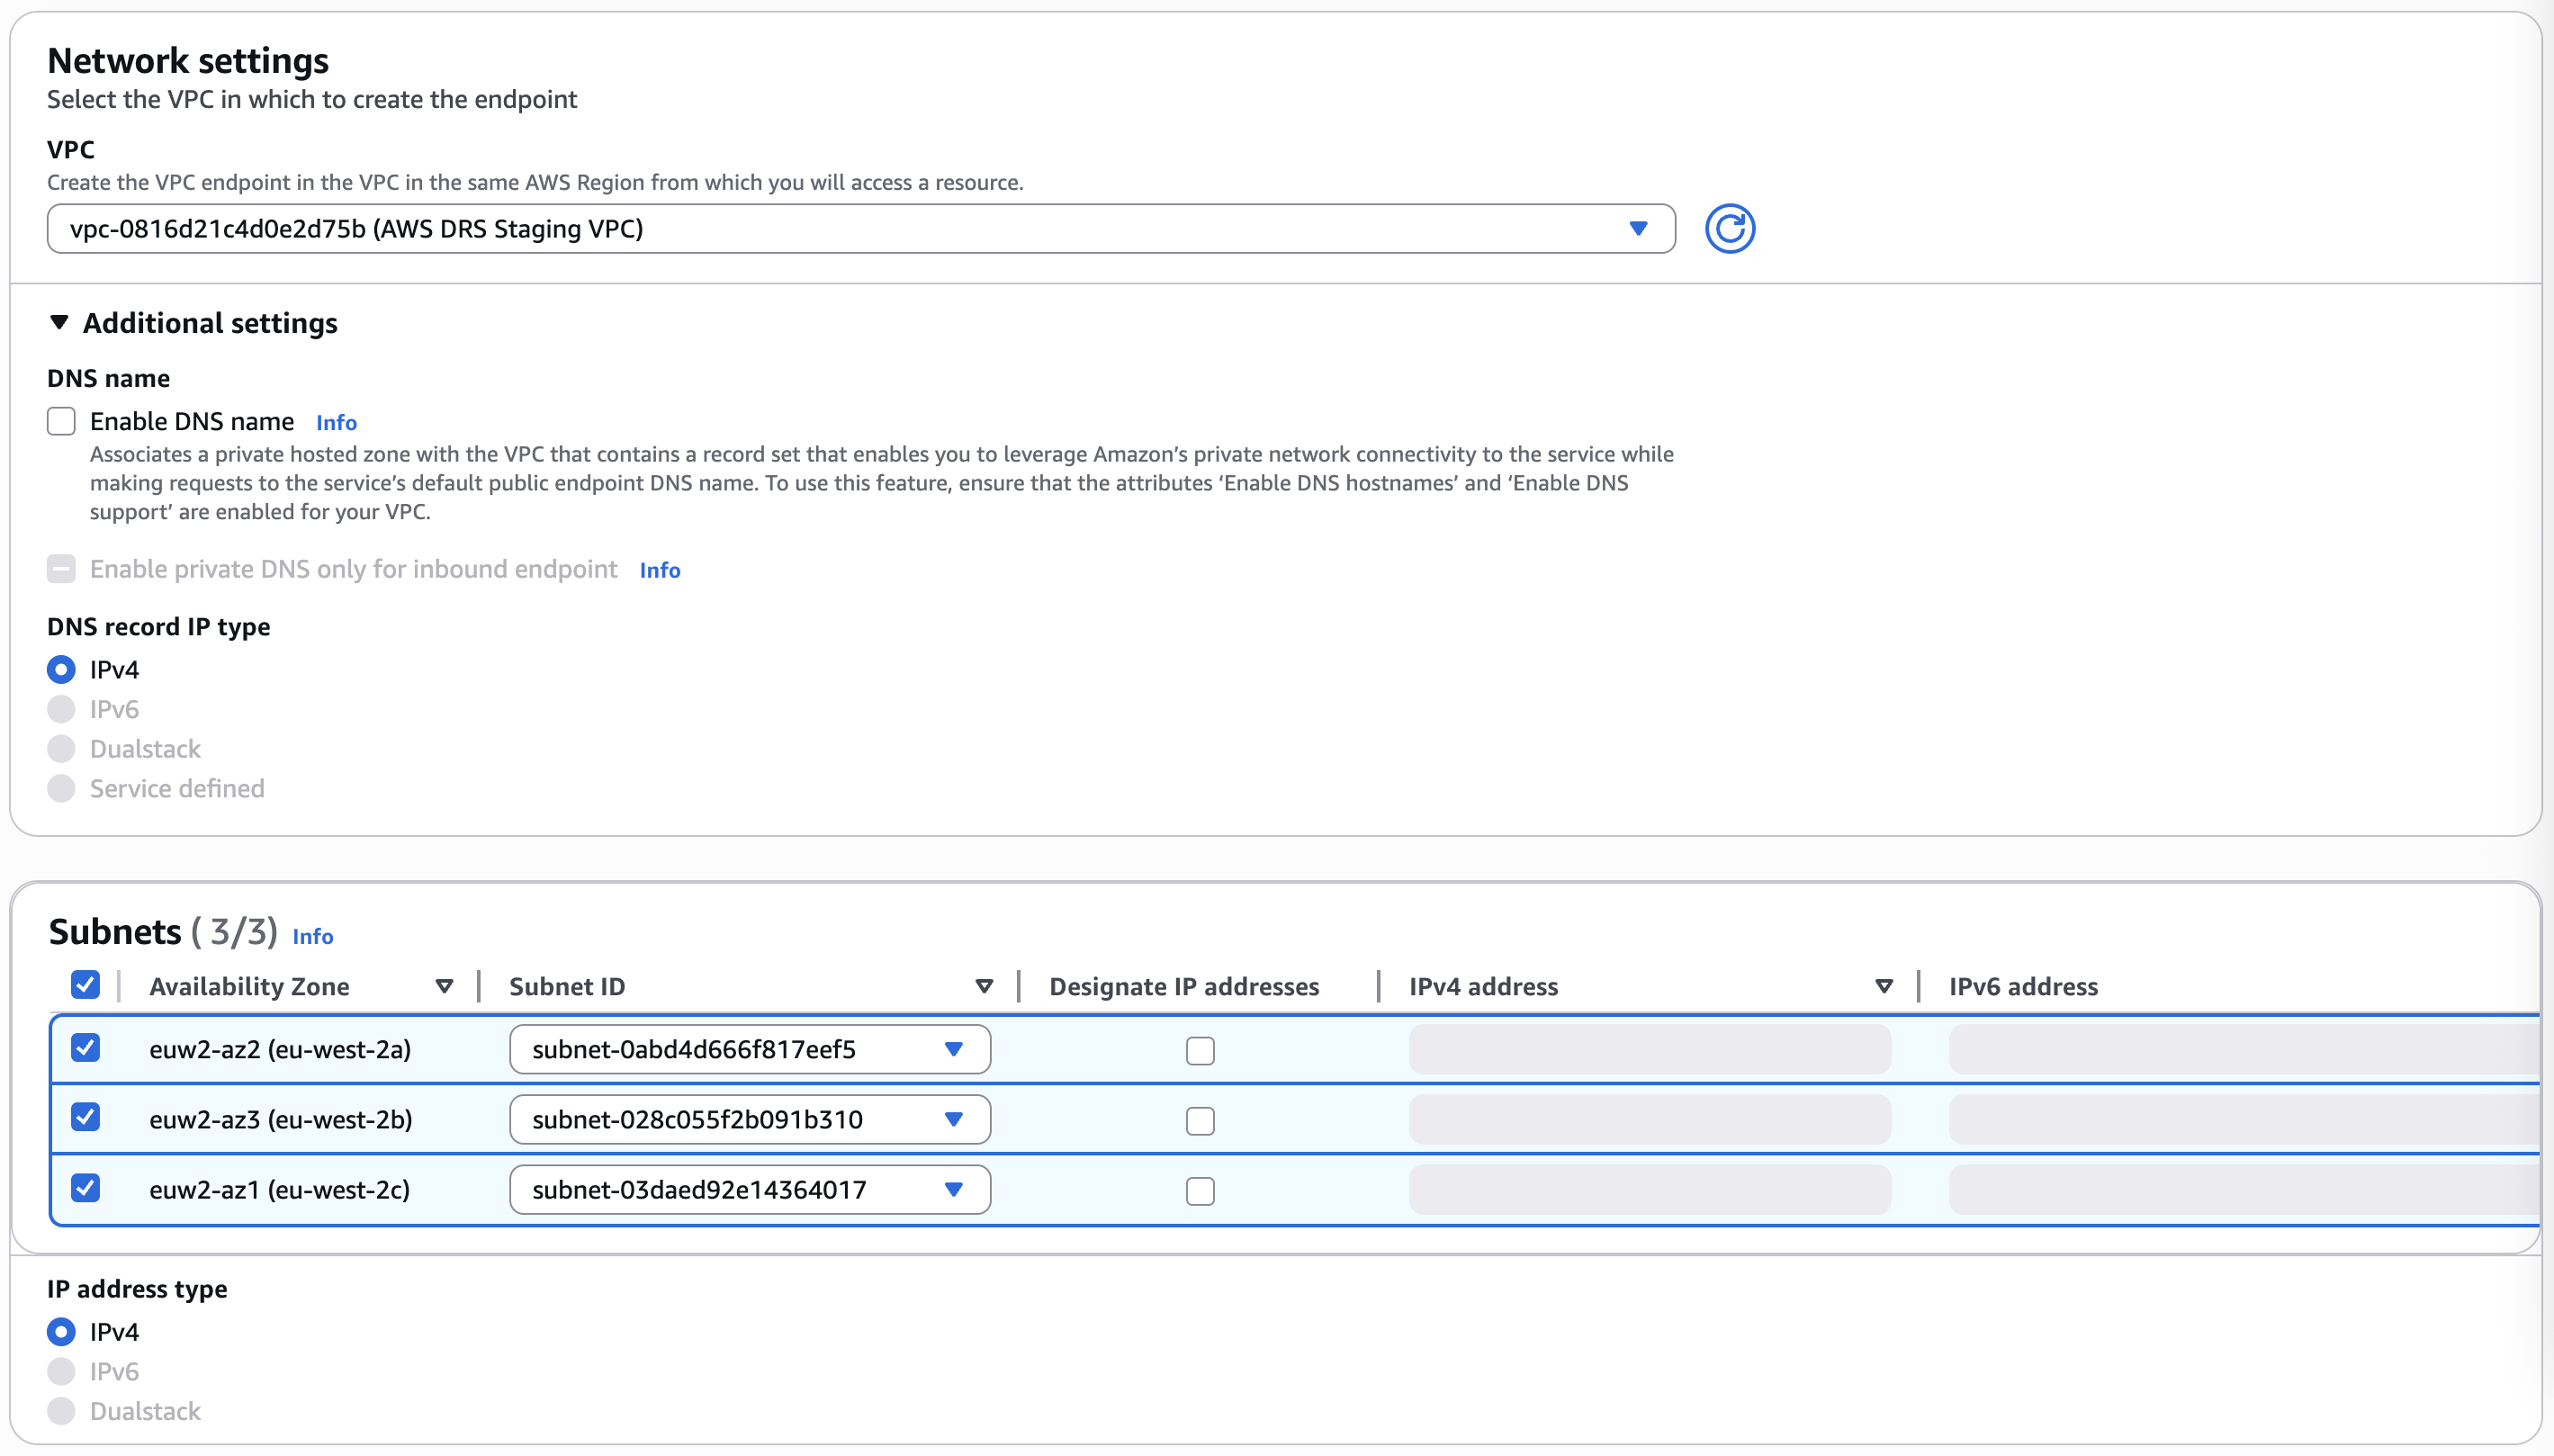Open the VPC selector showing AWS DRS Staging VPC
The width and height of the screenshot is (2554, 1456).
[850, 228]
